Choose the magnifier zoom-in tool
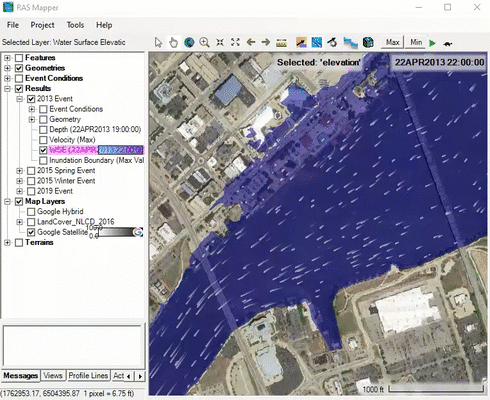Viewport: 490px width, 400px height. click(204, 43)
